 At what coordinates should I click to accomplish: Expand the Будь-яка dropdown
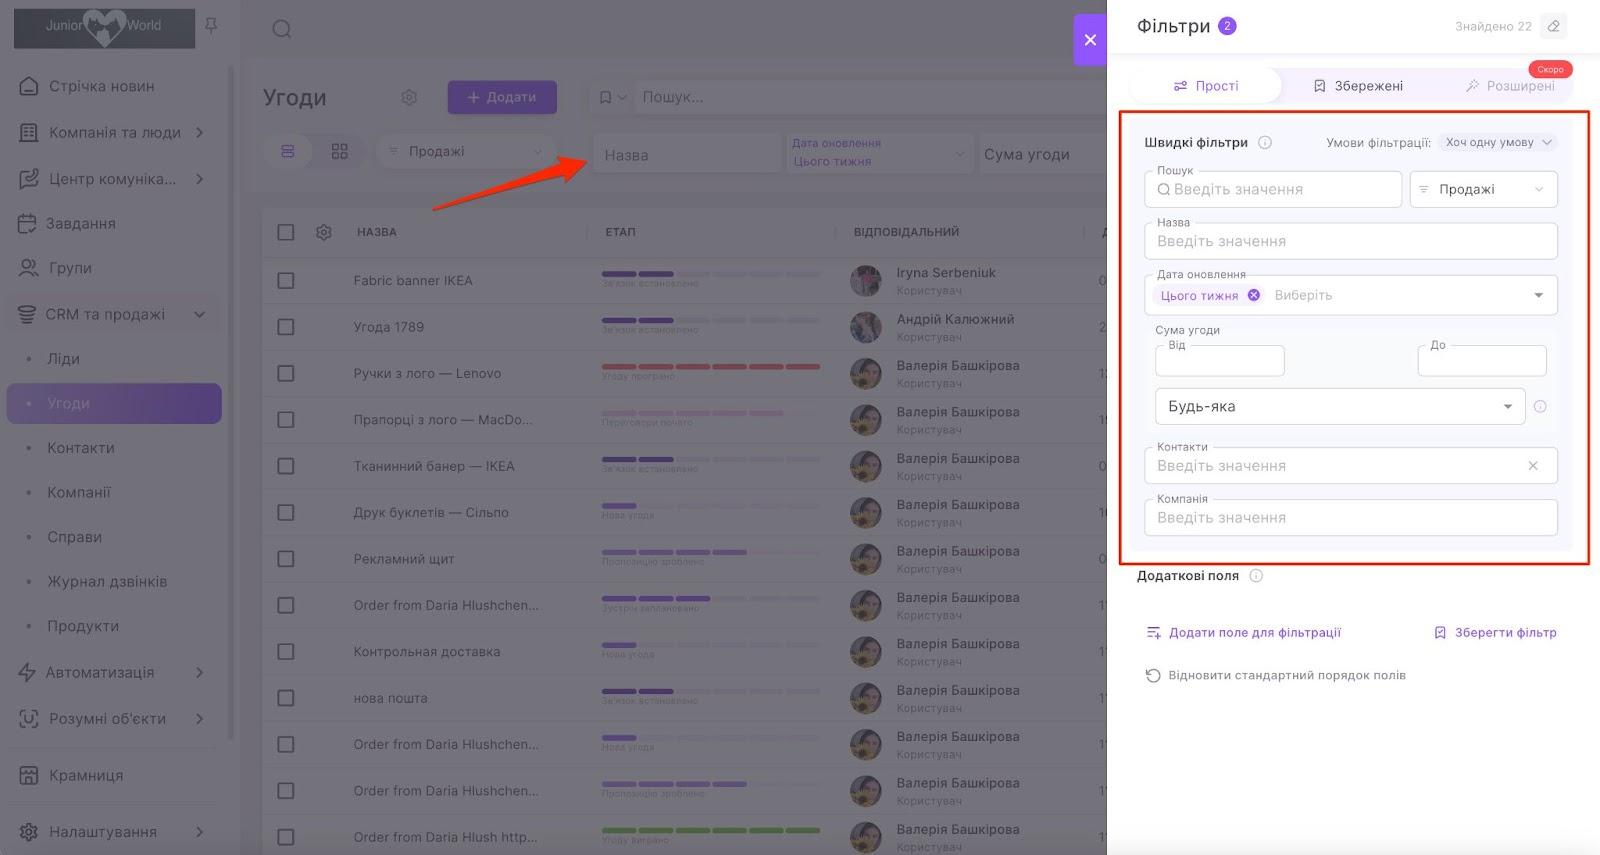pos(1339,407)
